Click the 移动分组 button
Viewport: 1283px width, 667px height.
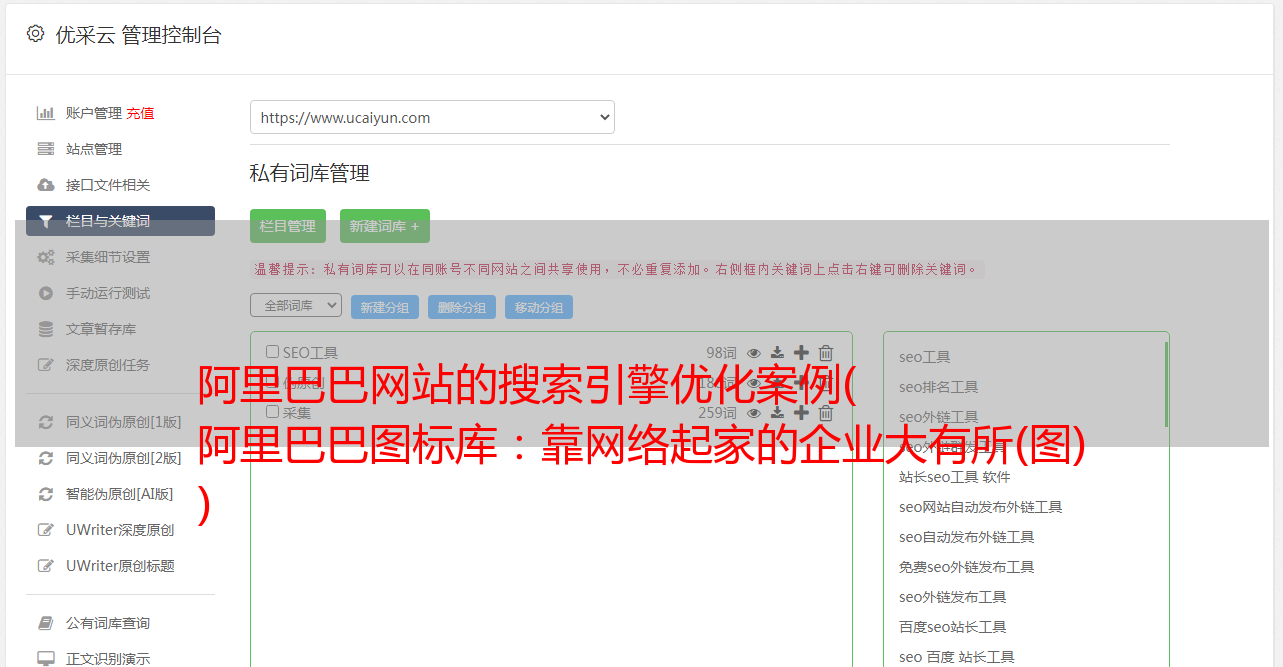click(x=539, y=307)
